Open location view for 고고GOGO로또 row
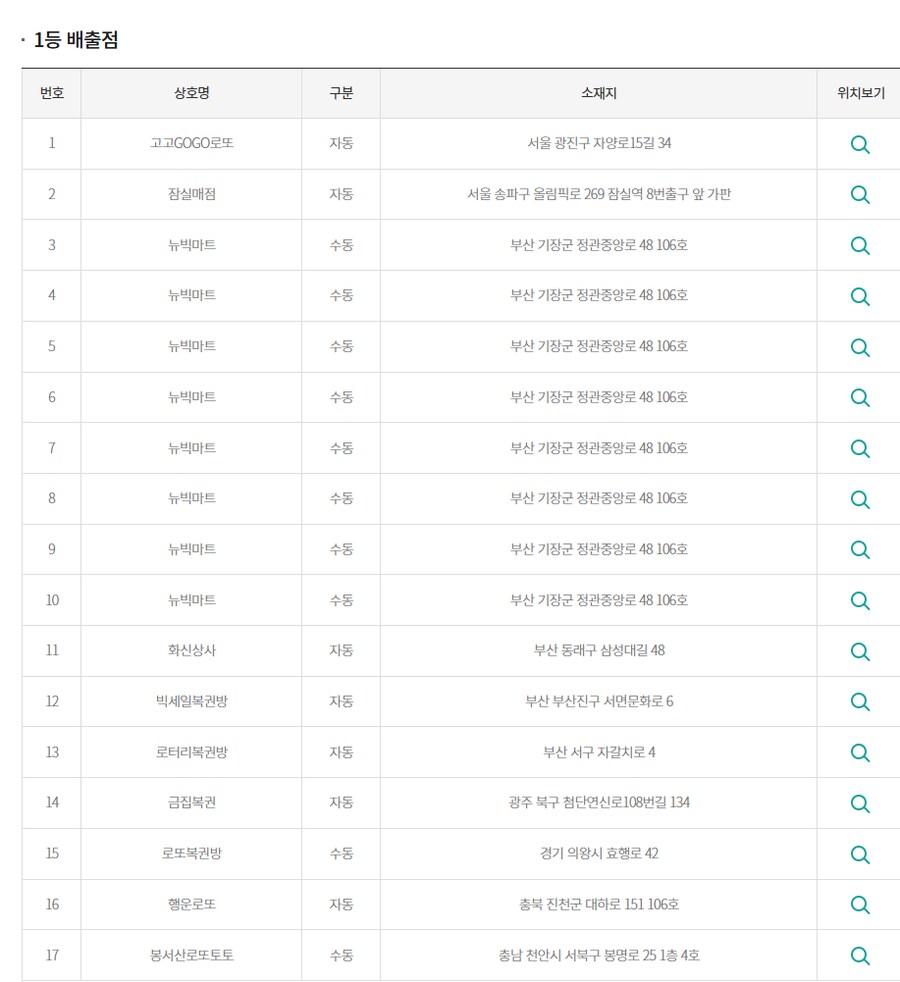This screenshot has height=982, width=900. 860,145
